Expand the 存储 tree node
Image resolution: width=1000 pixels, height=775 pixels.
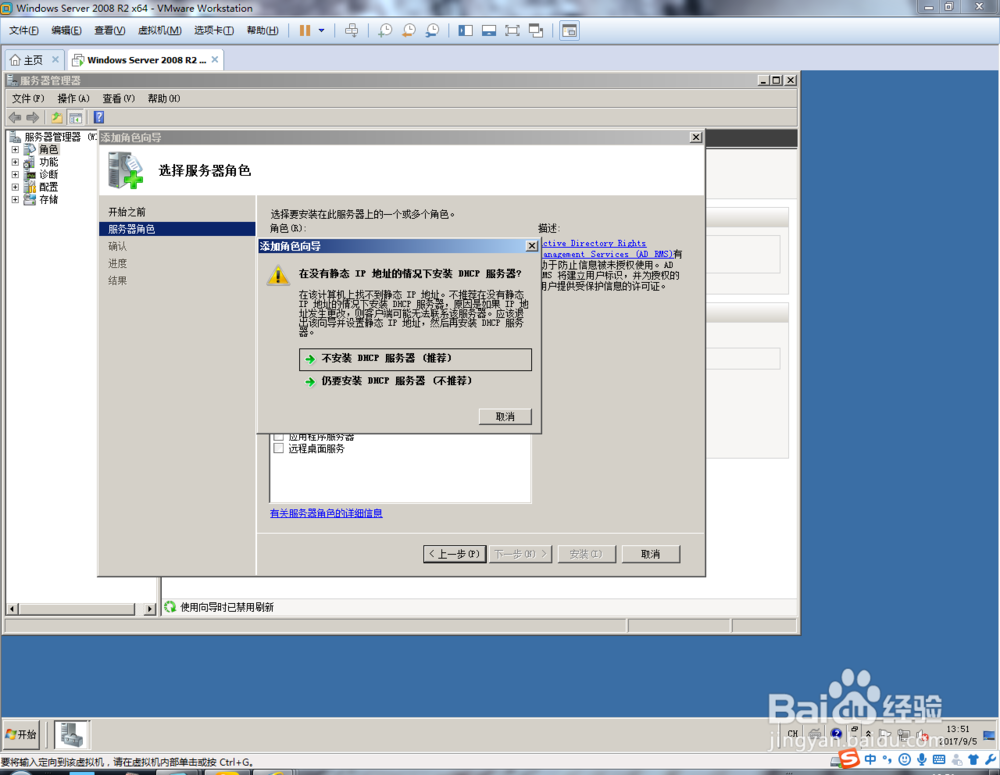(15, 199)
